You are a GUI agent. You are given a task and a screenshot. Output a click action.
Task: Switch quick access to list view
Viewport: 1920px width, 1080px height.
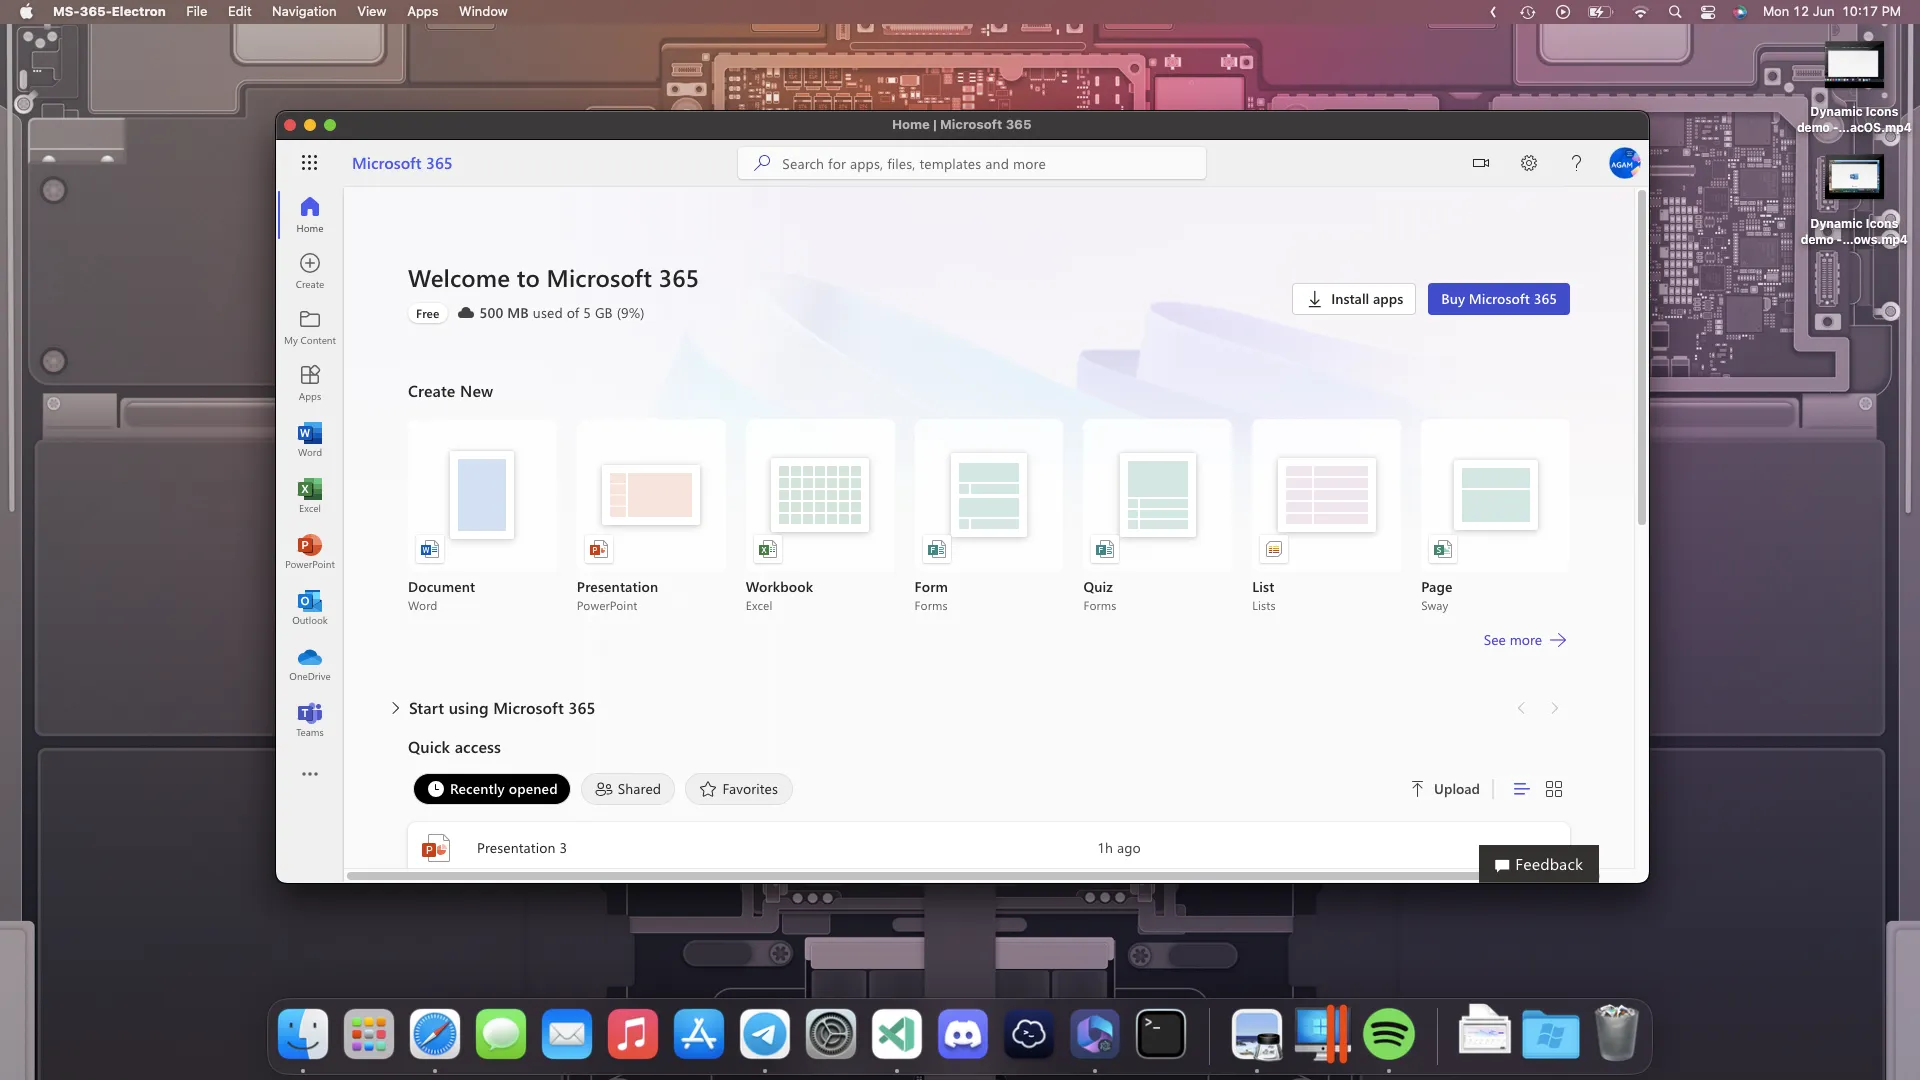(1520, 788)
